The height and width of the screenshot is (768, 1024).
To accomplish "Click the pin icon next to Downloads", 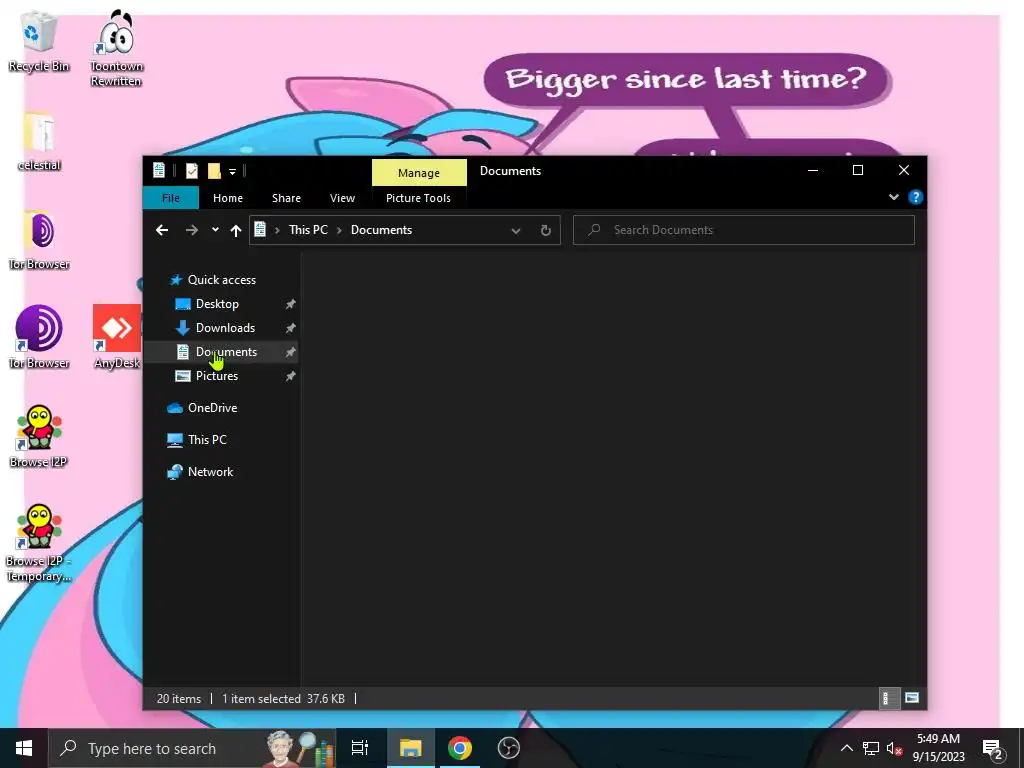I will click(x=291, y=328).
